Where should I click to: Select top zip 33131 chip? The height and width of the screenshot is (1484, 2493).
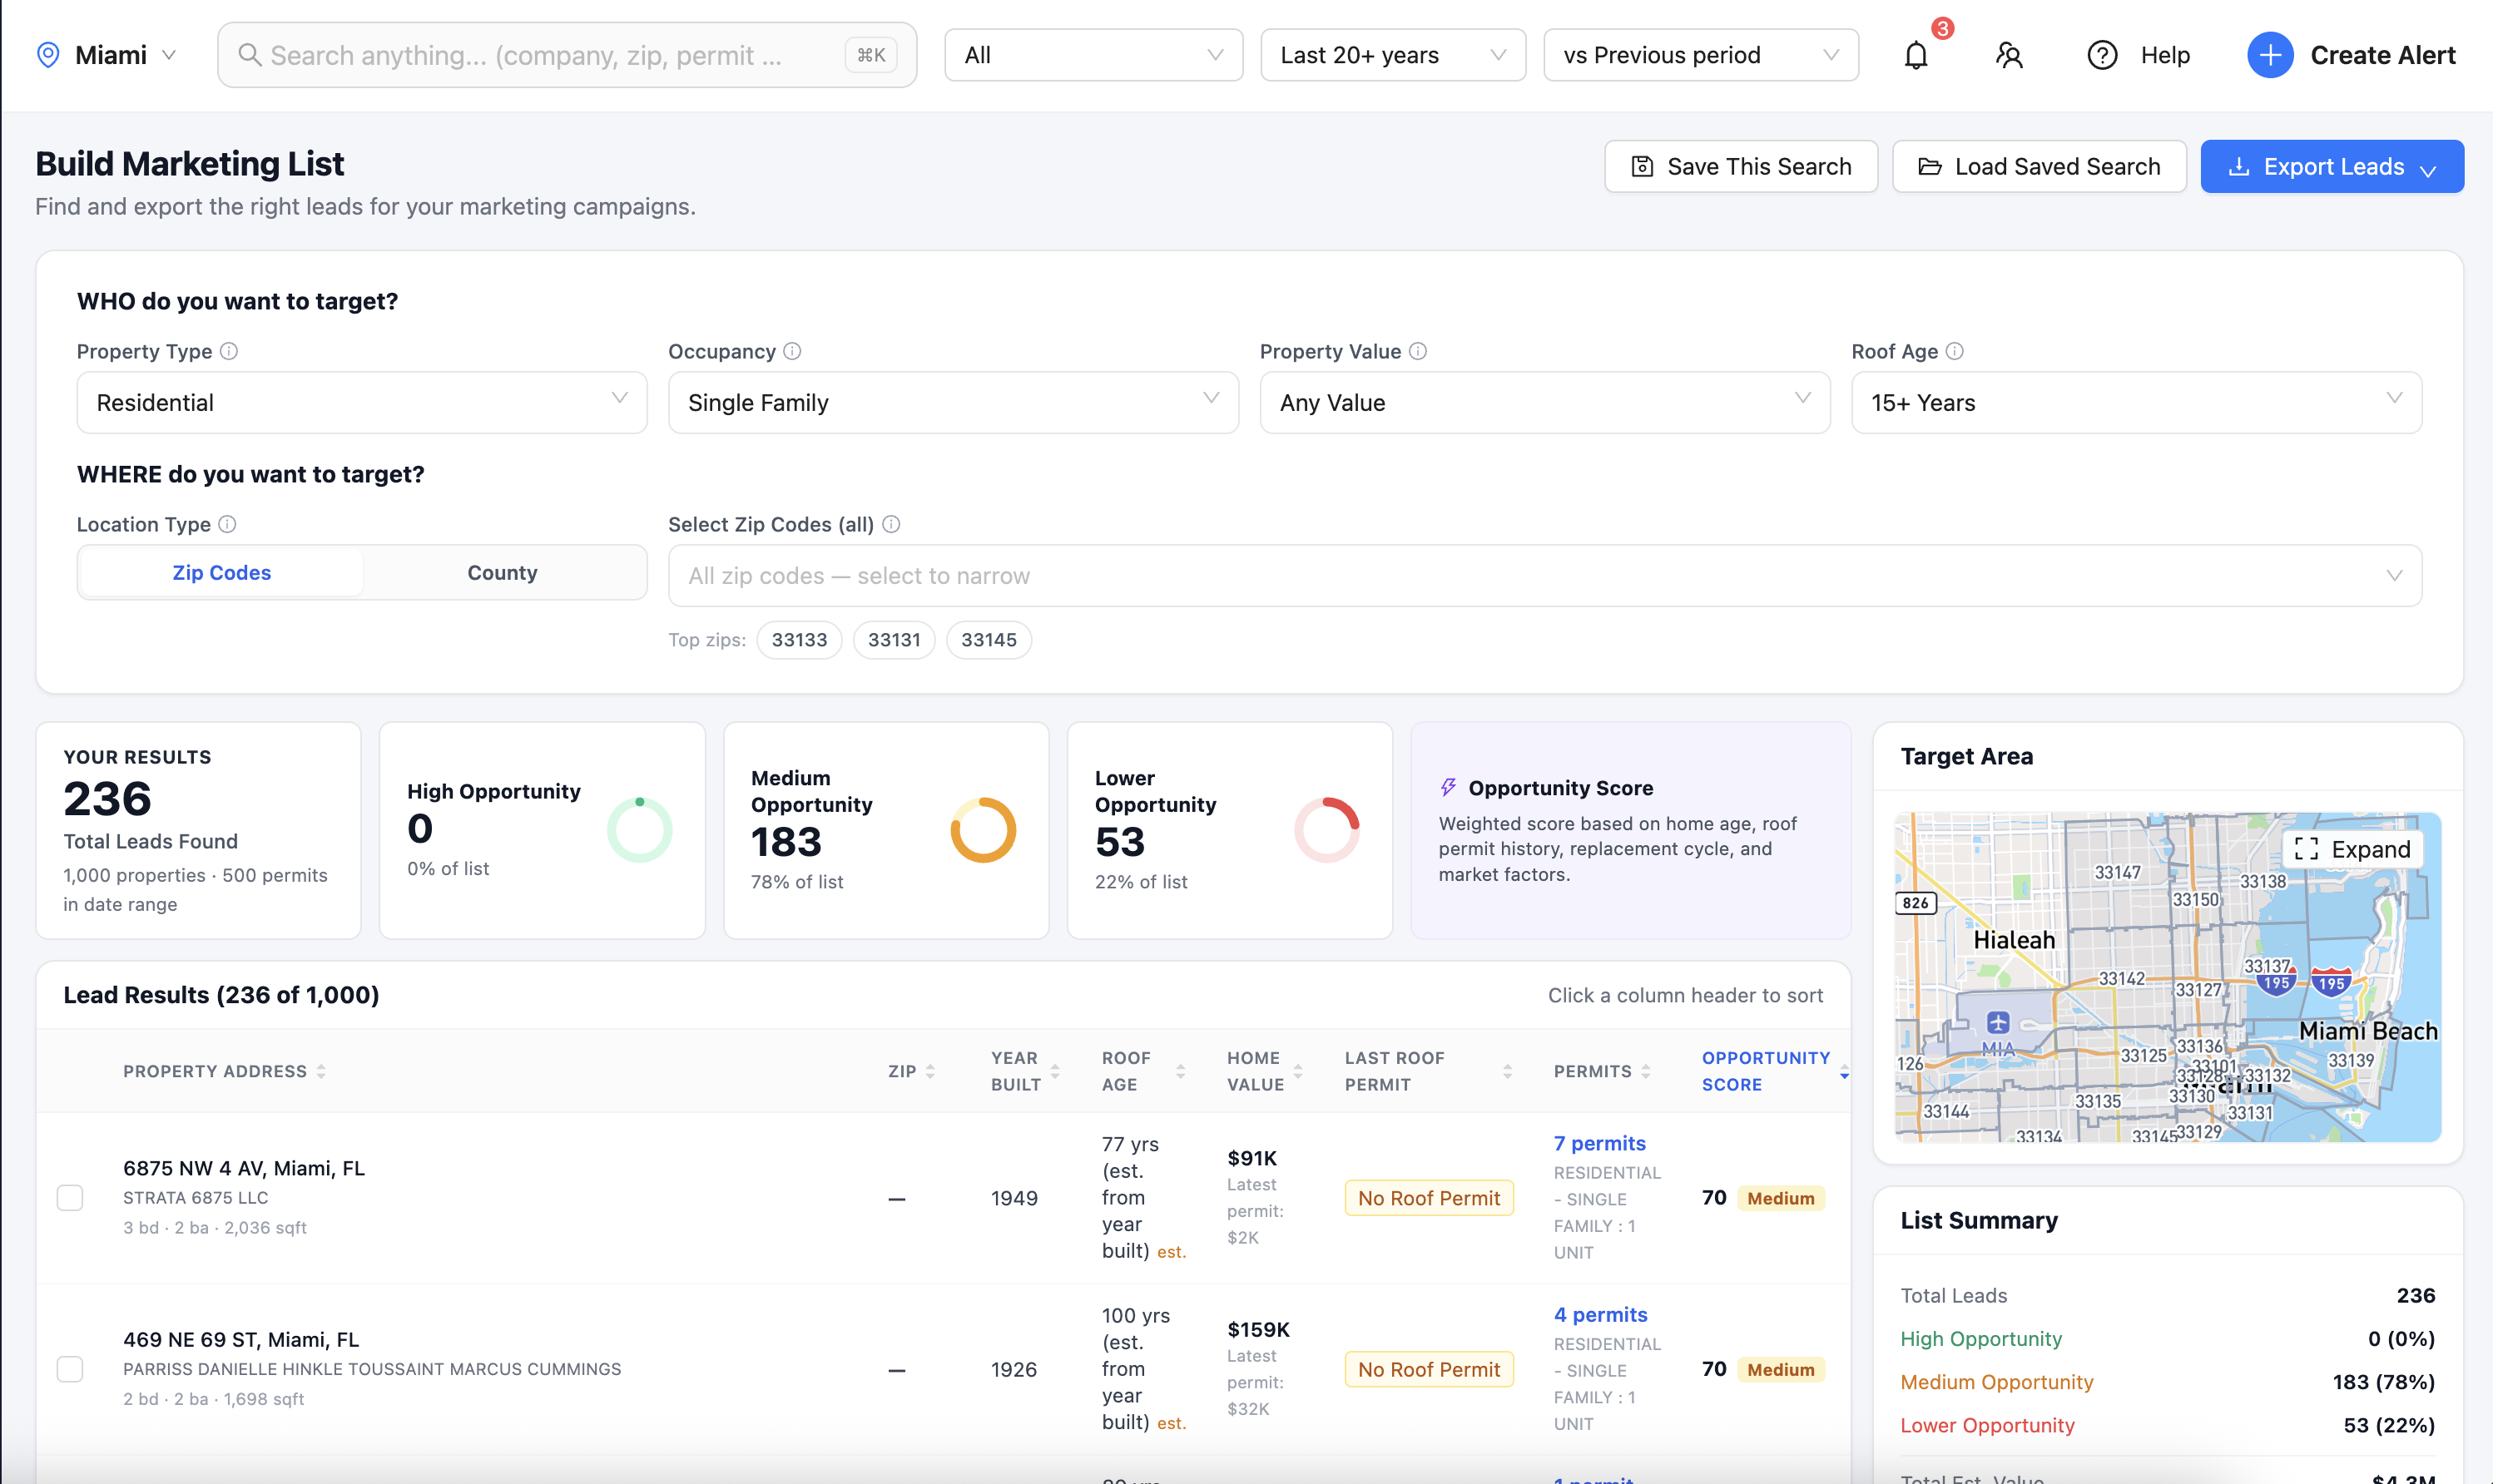pos(893,640)
